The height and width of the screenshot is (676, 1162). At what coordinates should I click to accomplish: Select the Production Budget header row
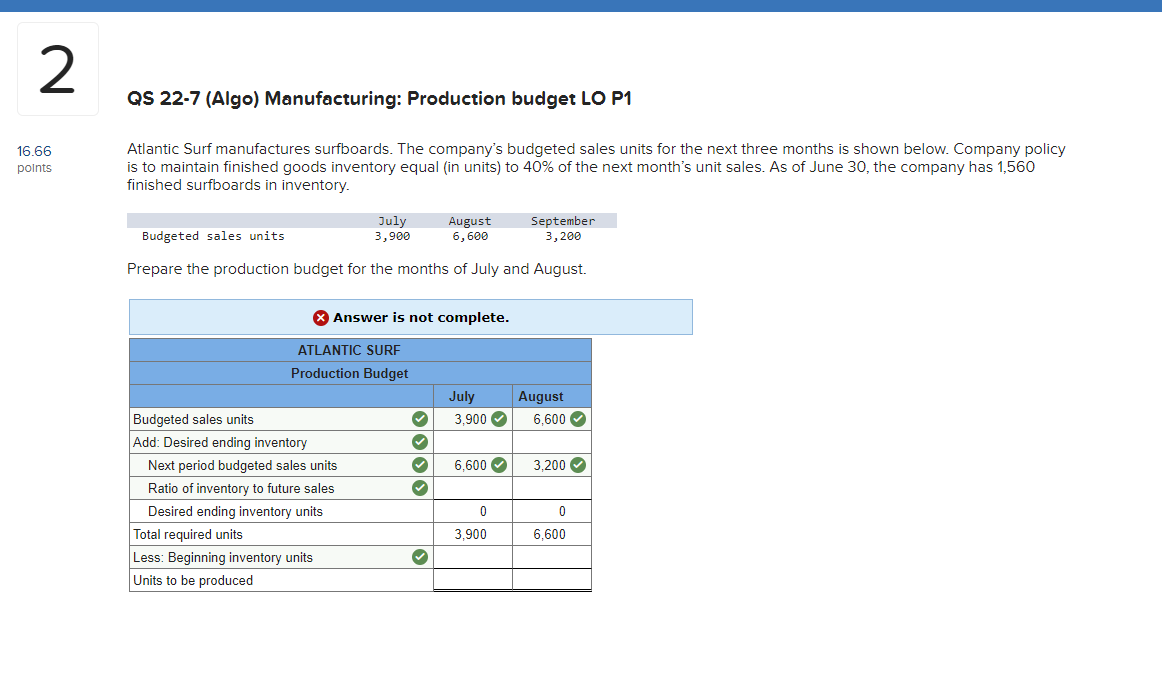point(349,373)
